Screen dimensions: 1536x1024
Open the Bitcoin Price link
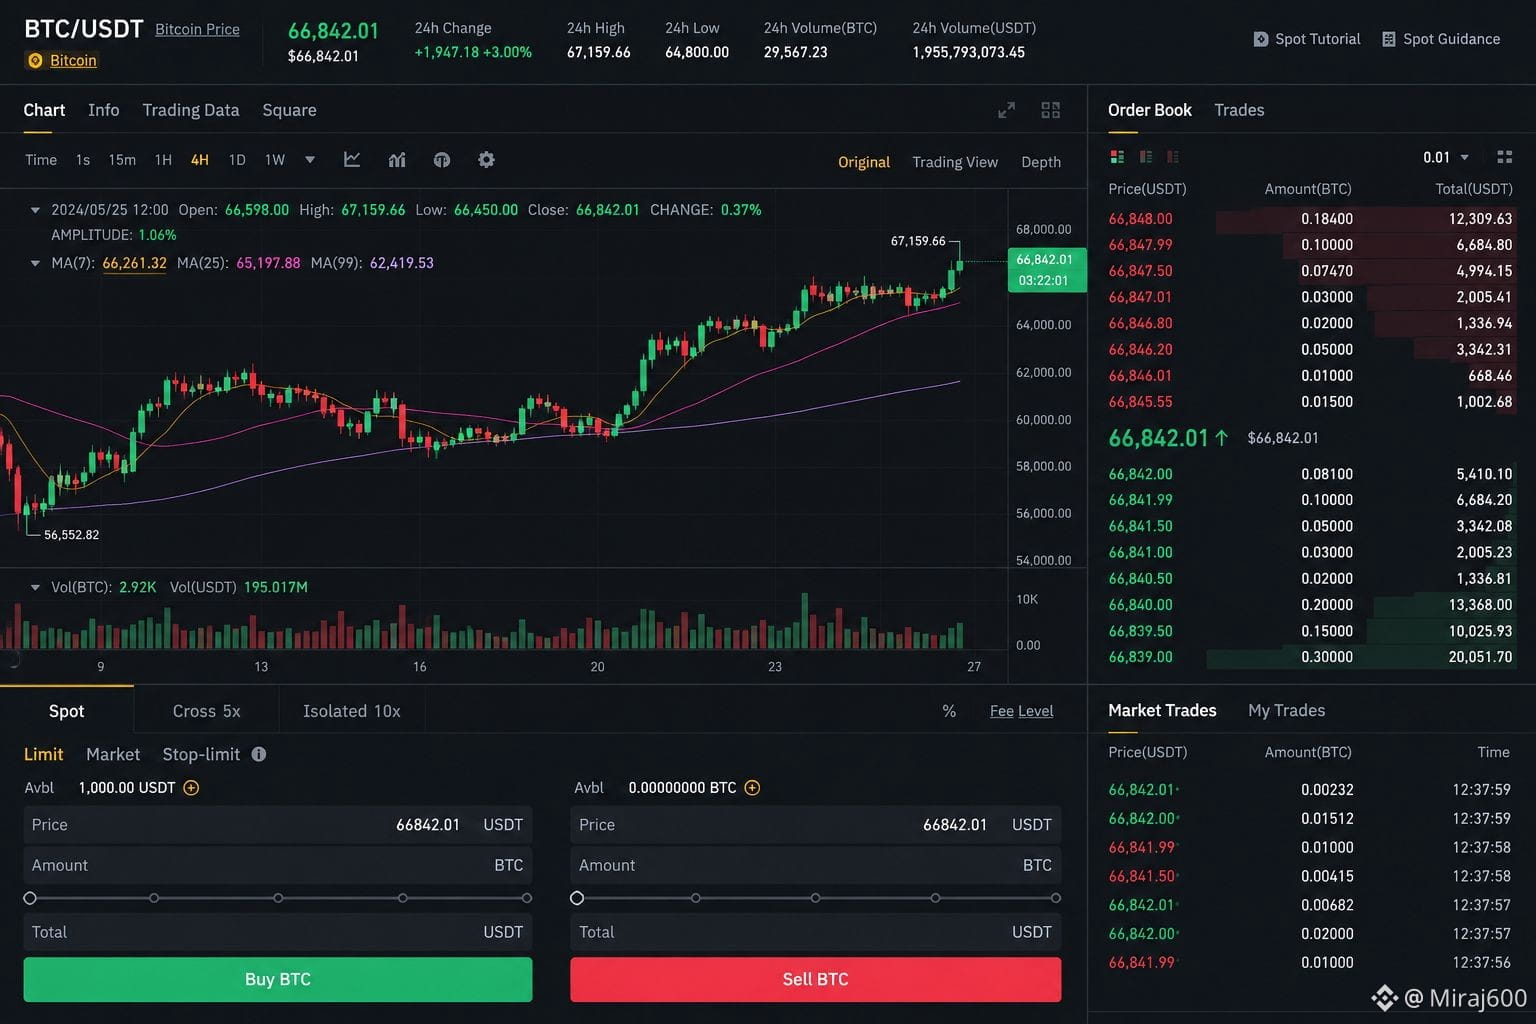coord(197,29)
